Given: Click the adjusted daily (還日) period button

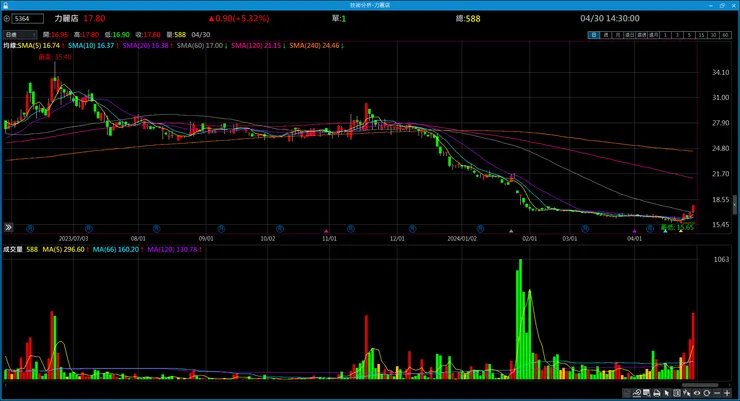Looking at the screenshot, I should pyautogui.click(x=629, y=35).
